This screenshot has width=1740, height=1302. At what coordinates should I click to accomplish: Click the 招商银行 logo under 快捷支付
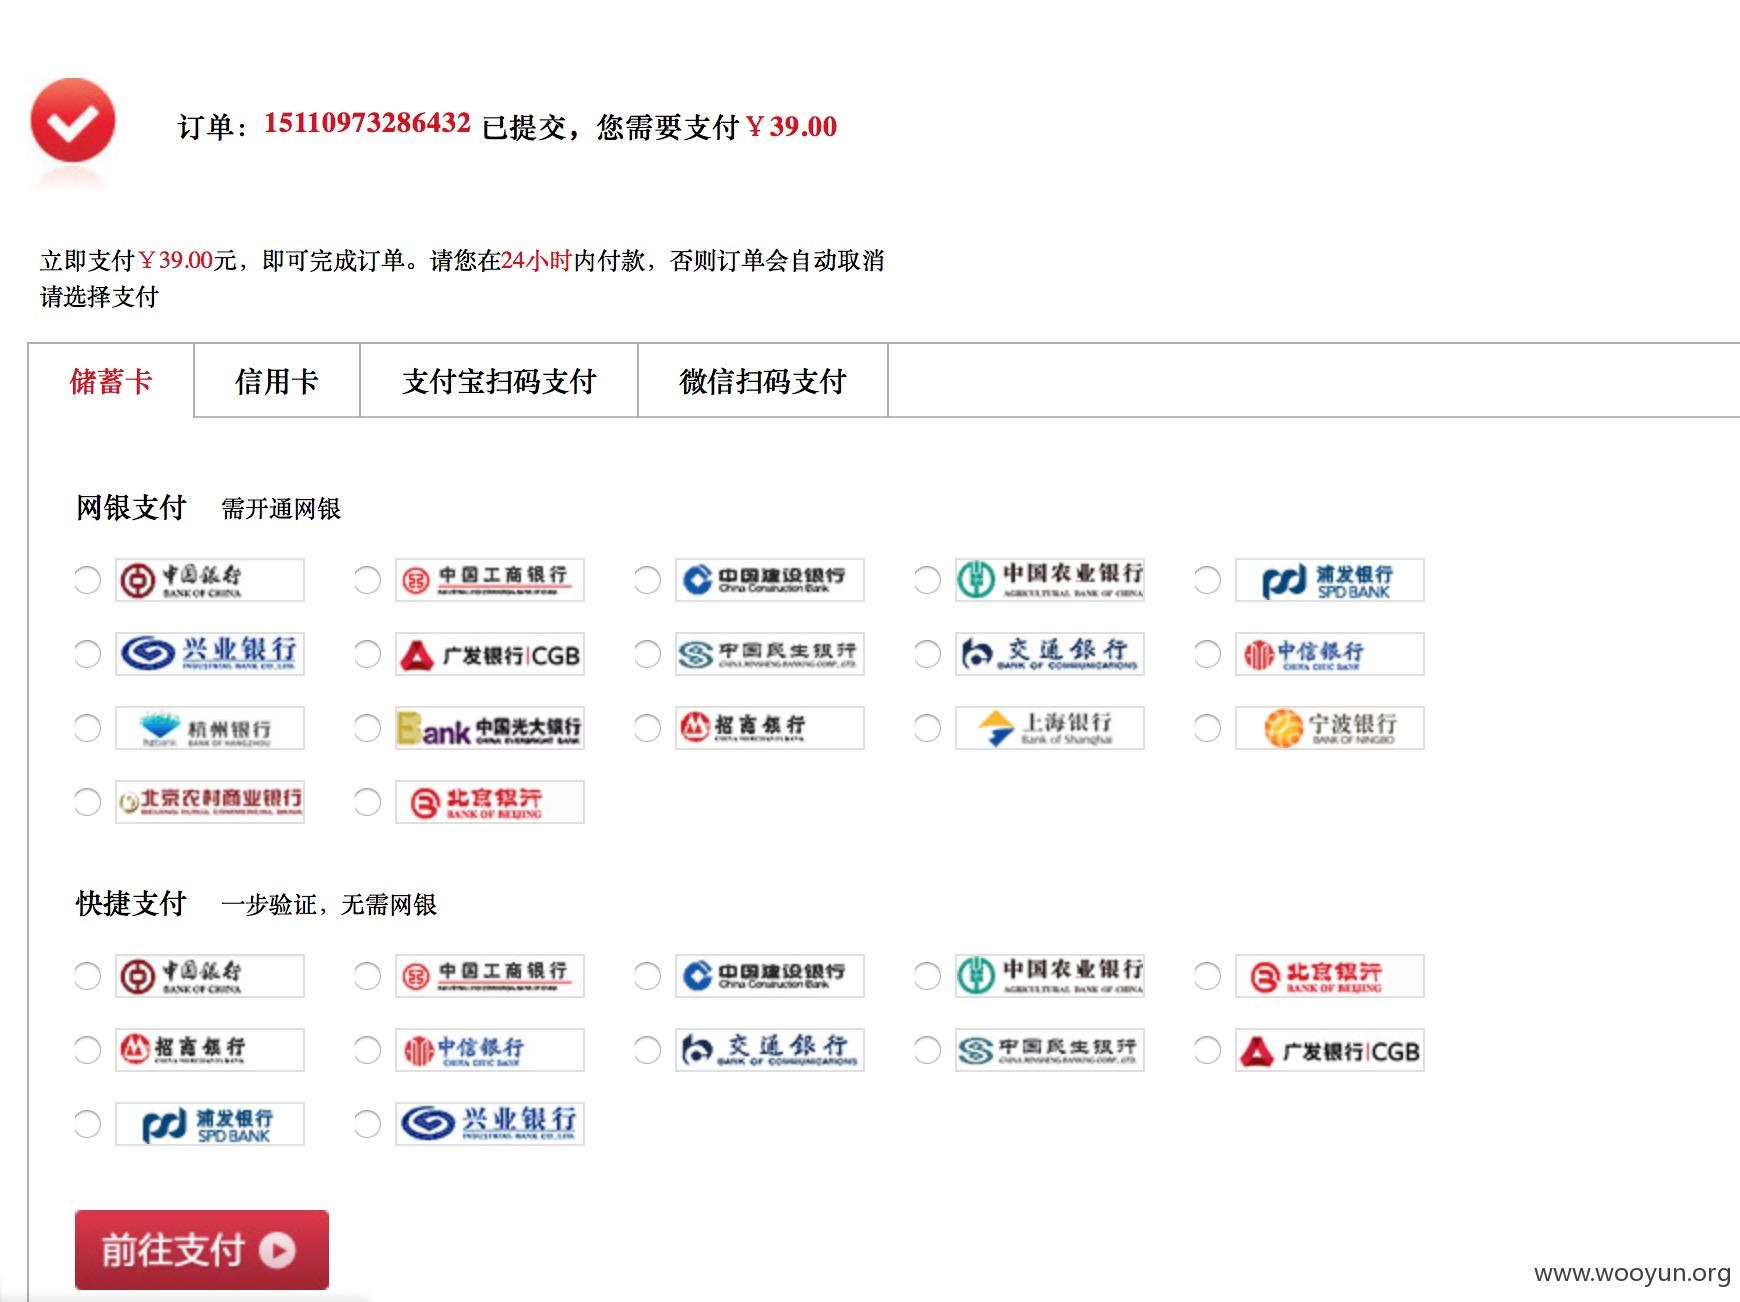[210, 1050]
